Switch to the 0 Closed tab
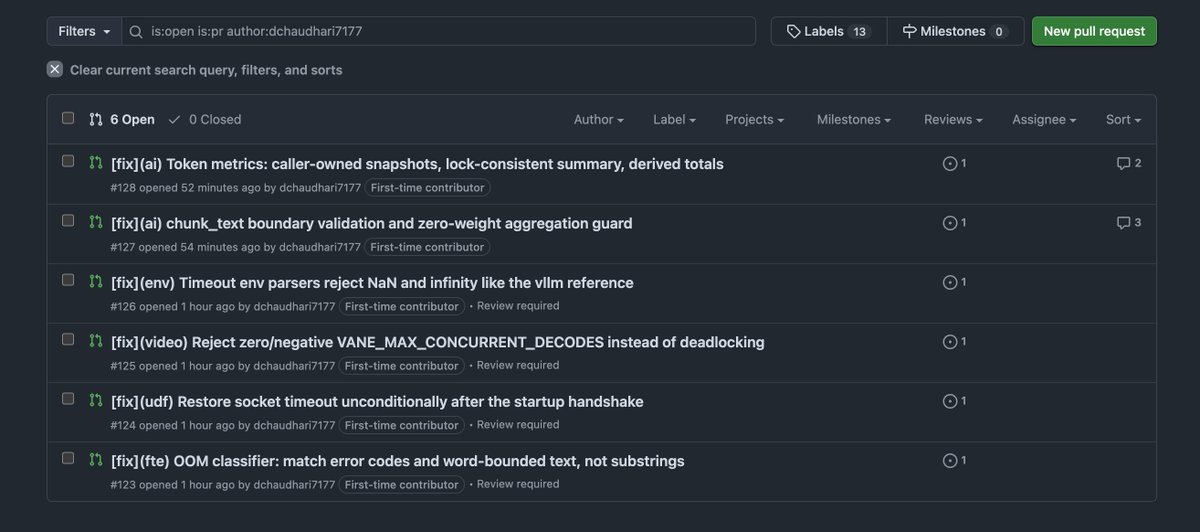This screenshot has width=1200, height=532. pyautogui.click(x=205, y=119)
